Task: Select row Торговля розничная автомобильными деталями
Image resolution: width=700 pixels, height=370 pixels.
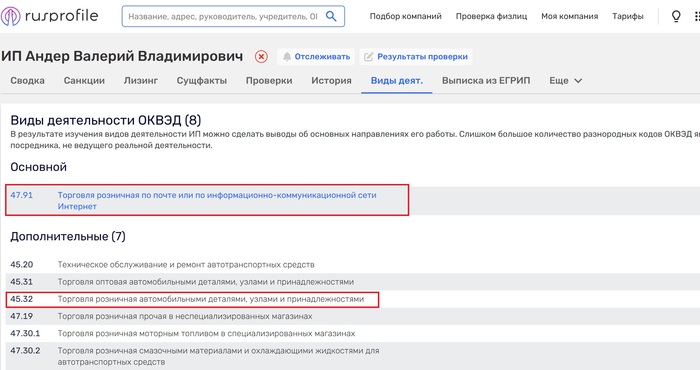Action: [211, 299]
